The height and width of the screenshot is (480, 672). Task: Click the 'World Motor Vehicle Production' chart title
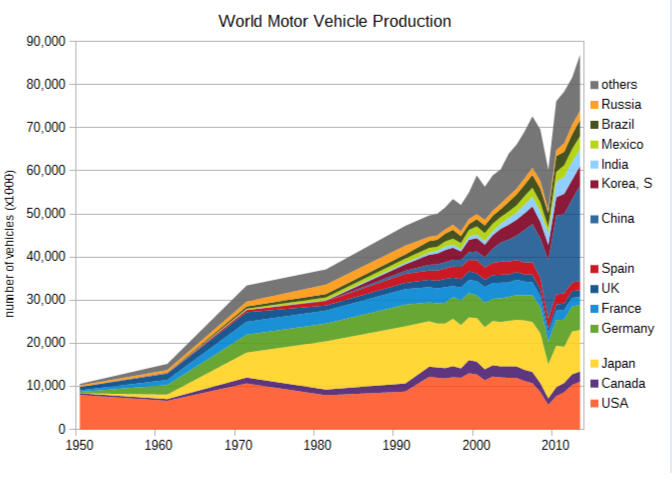(335, 20)
